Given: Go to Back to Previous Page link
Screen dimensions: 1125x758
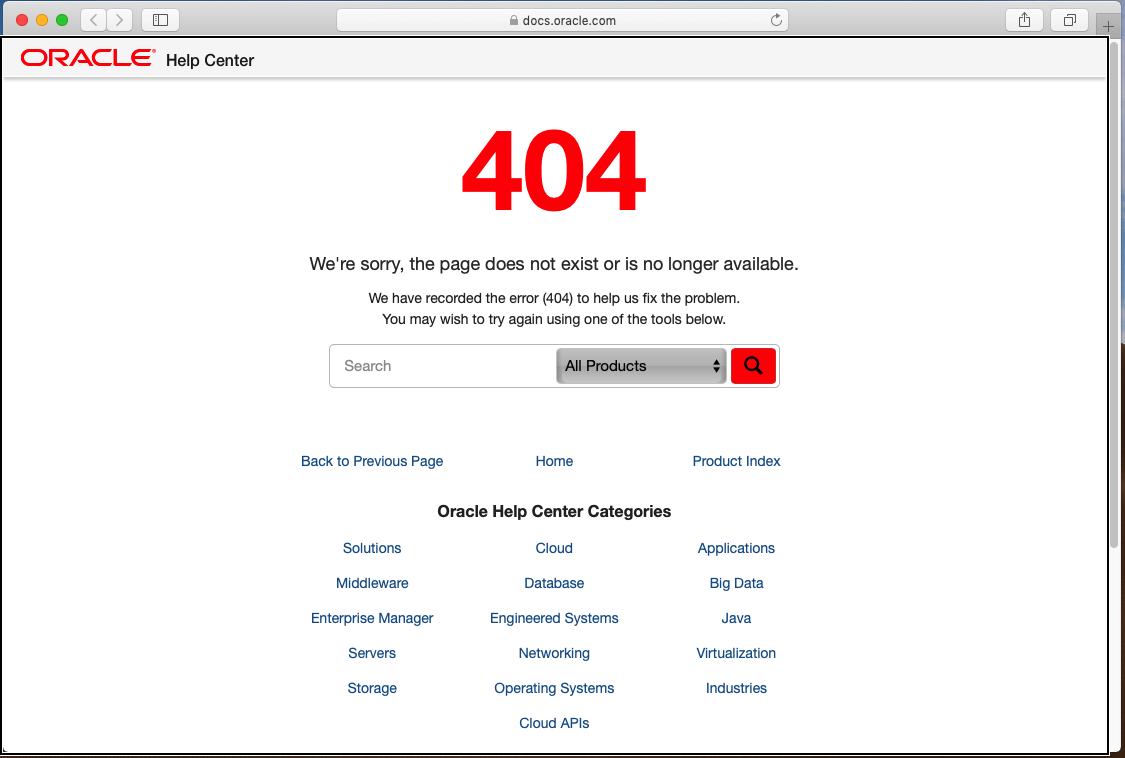Looking at the screenshot, I should [372, 461].
